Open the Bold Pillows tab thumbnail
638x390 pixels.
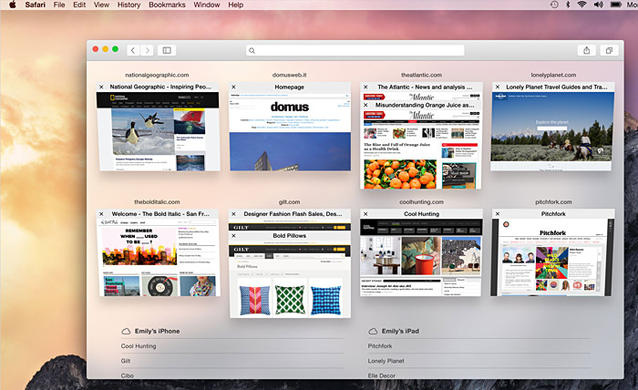[x=290, y=279]
